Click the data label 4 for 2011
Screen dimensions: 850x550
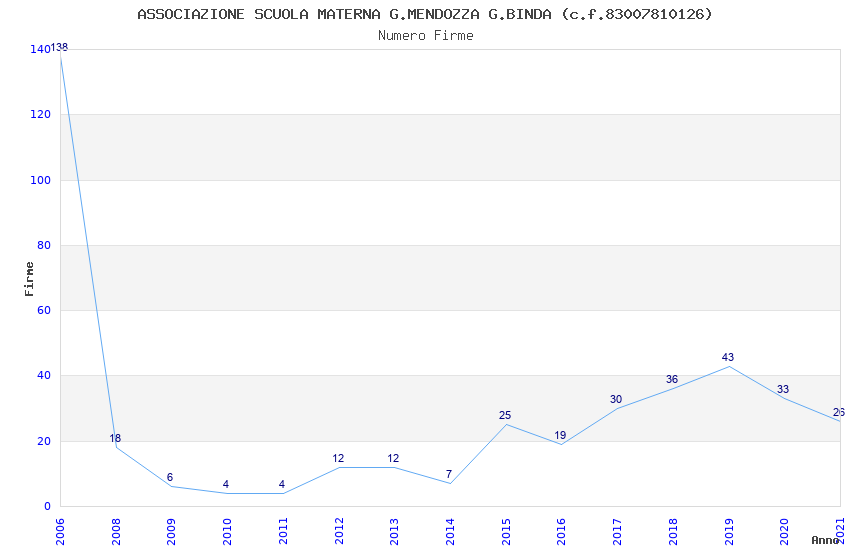281,484
